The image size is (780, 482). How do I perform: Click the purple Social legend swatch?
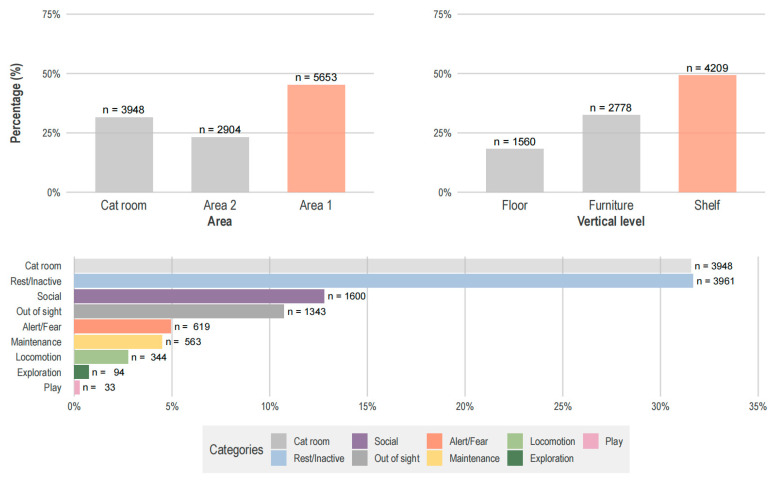click(x=360, y=441)
